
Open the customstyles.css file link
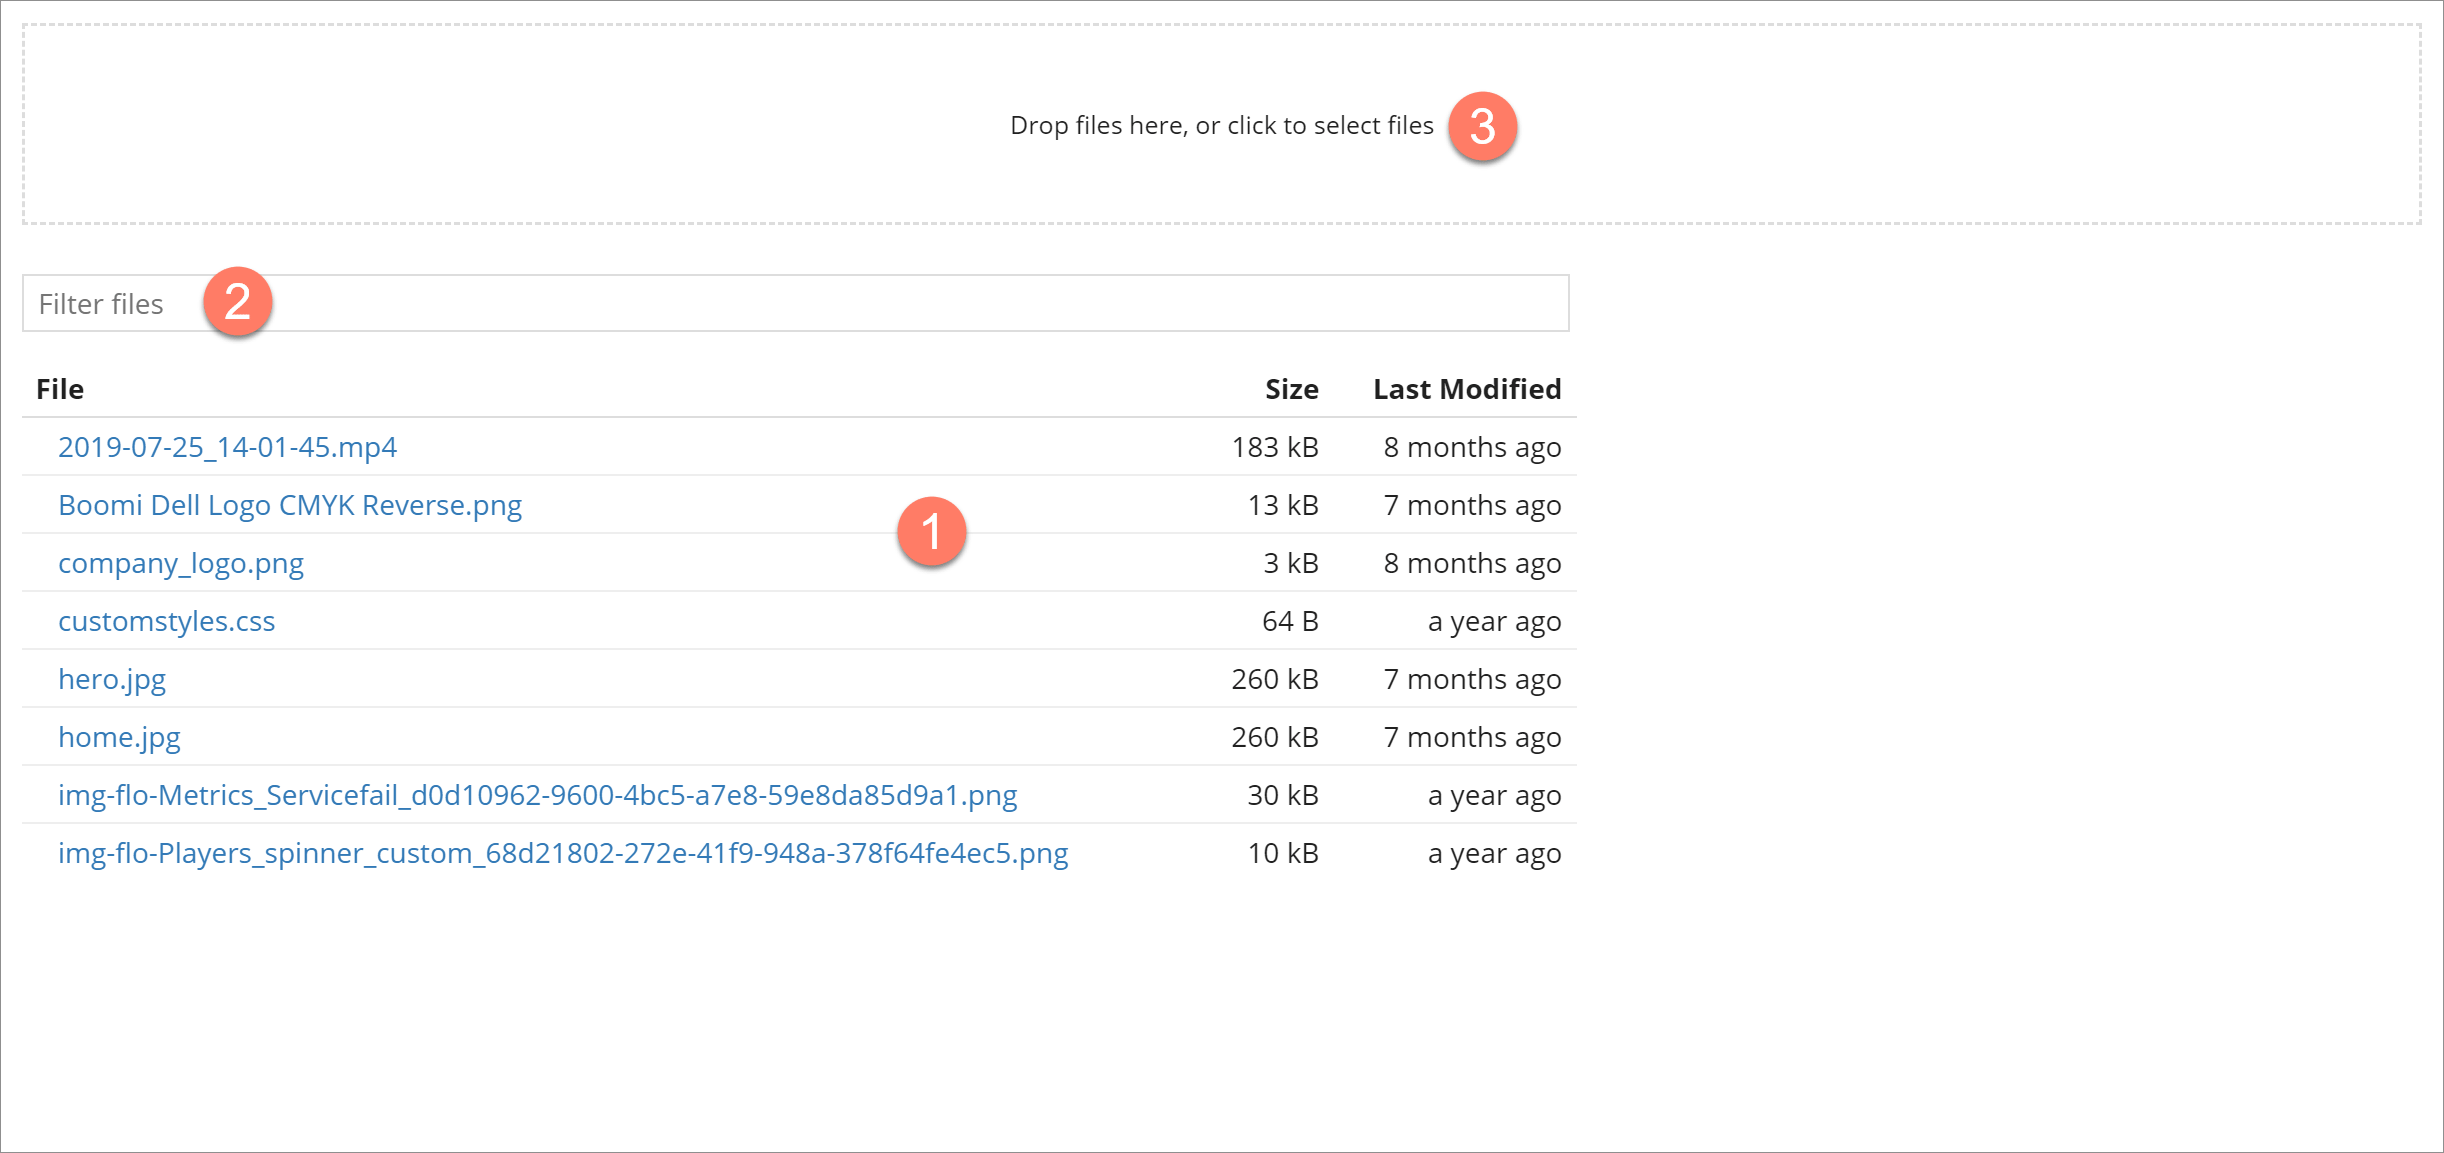(x=166, y=621)
